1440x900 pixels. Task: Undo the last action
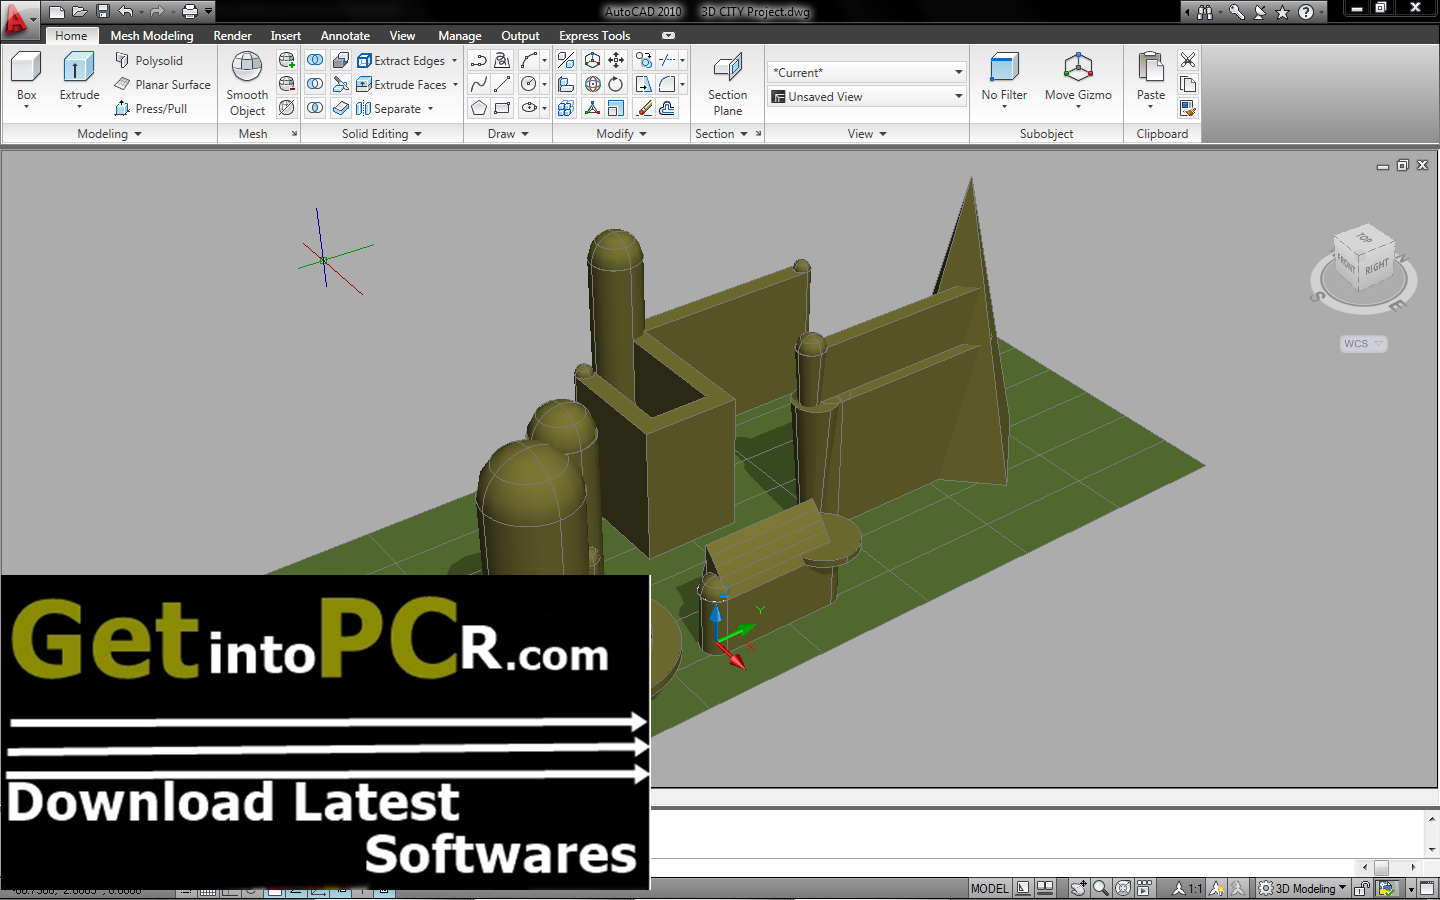coord(125,12)
